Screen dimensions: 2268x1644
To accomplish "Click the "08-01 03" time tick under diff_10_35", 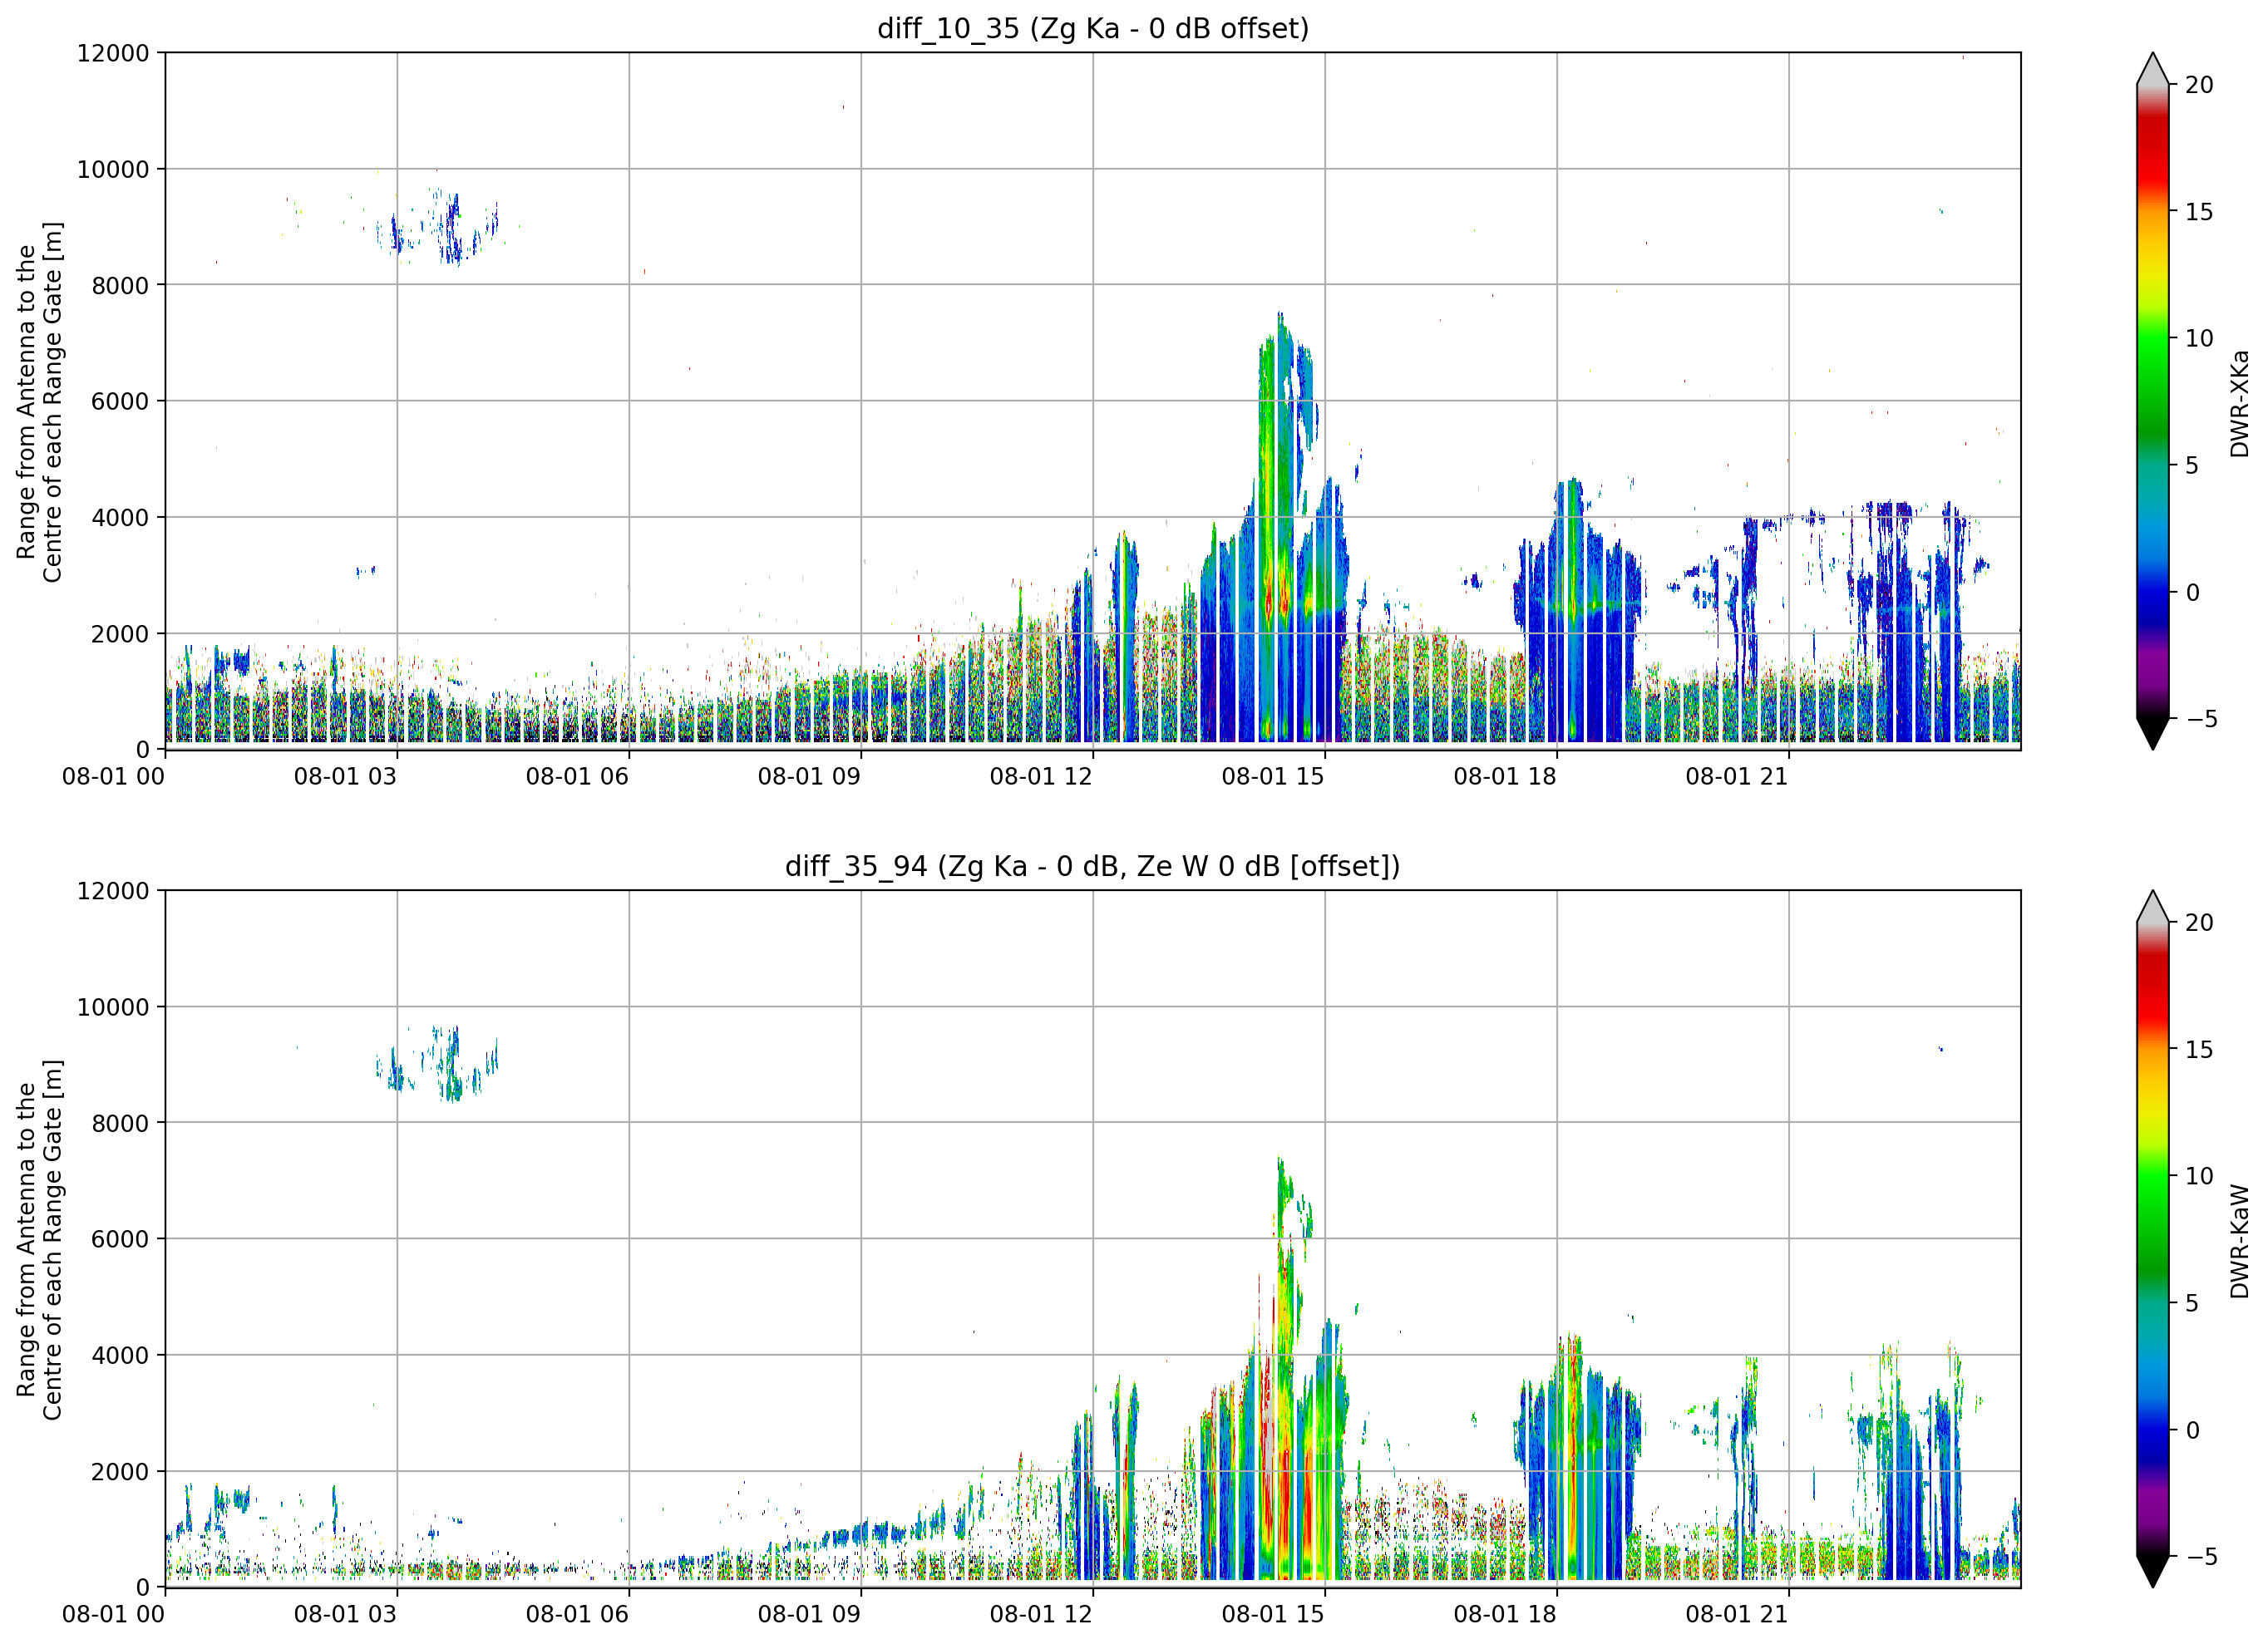I will [345, 776].
